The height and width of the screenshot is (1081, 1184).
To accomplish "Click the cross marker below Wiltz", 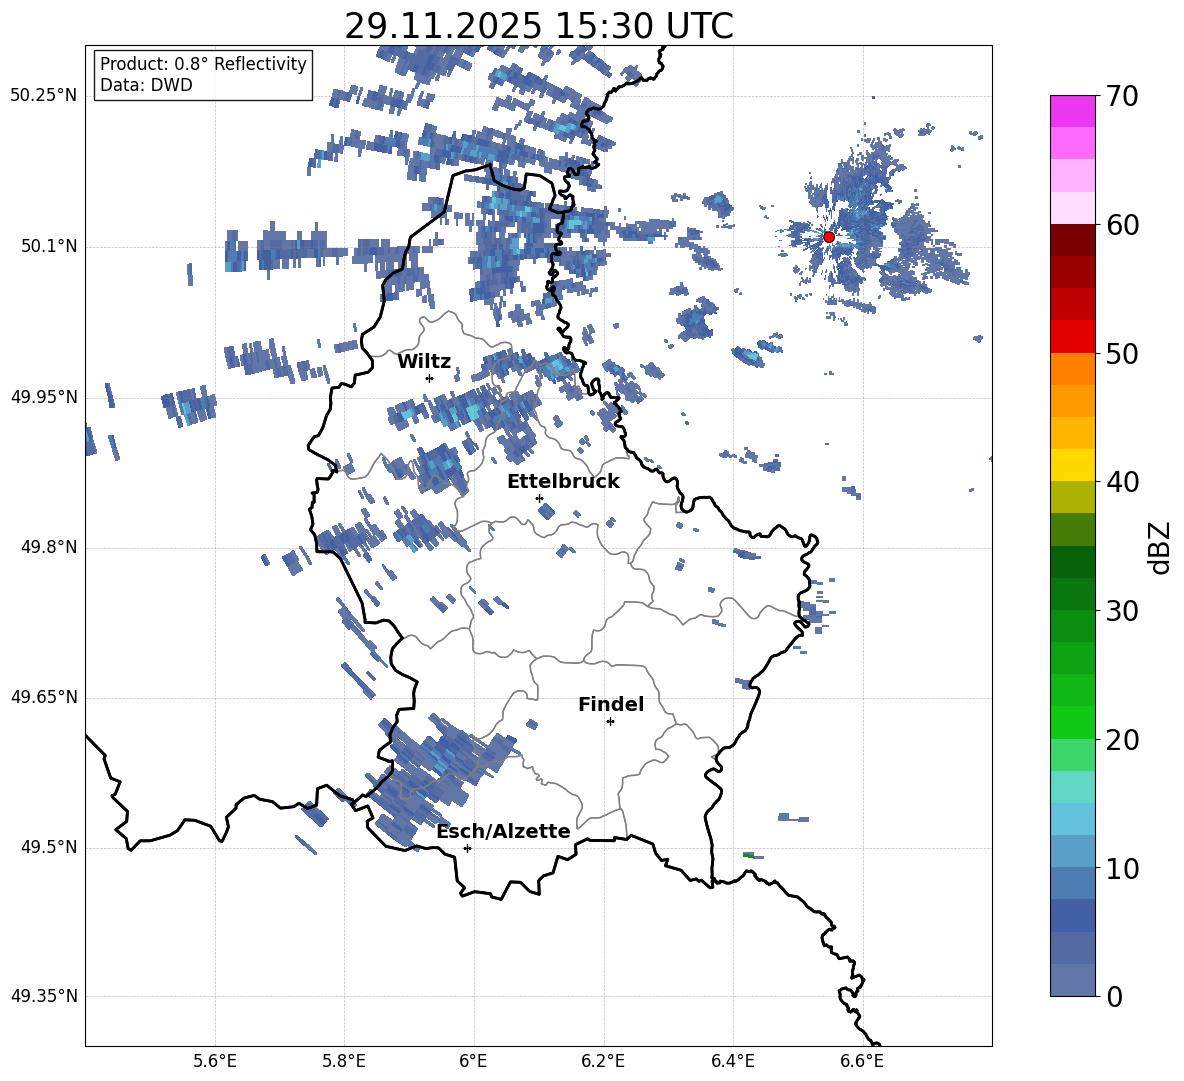I will click(429, 378).
